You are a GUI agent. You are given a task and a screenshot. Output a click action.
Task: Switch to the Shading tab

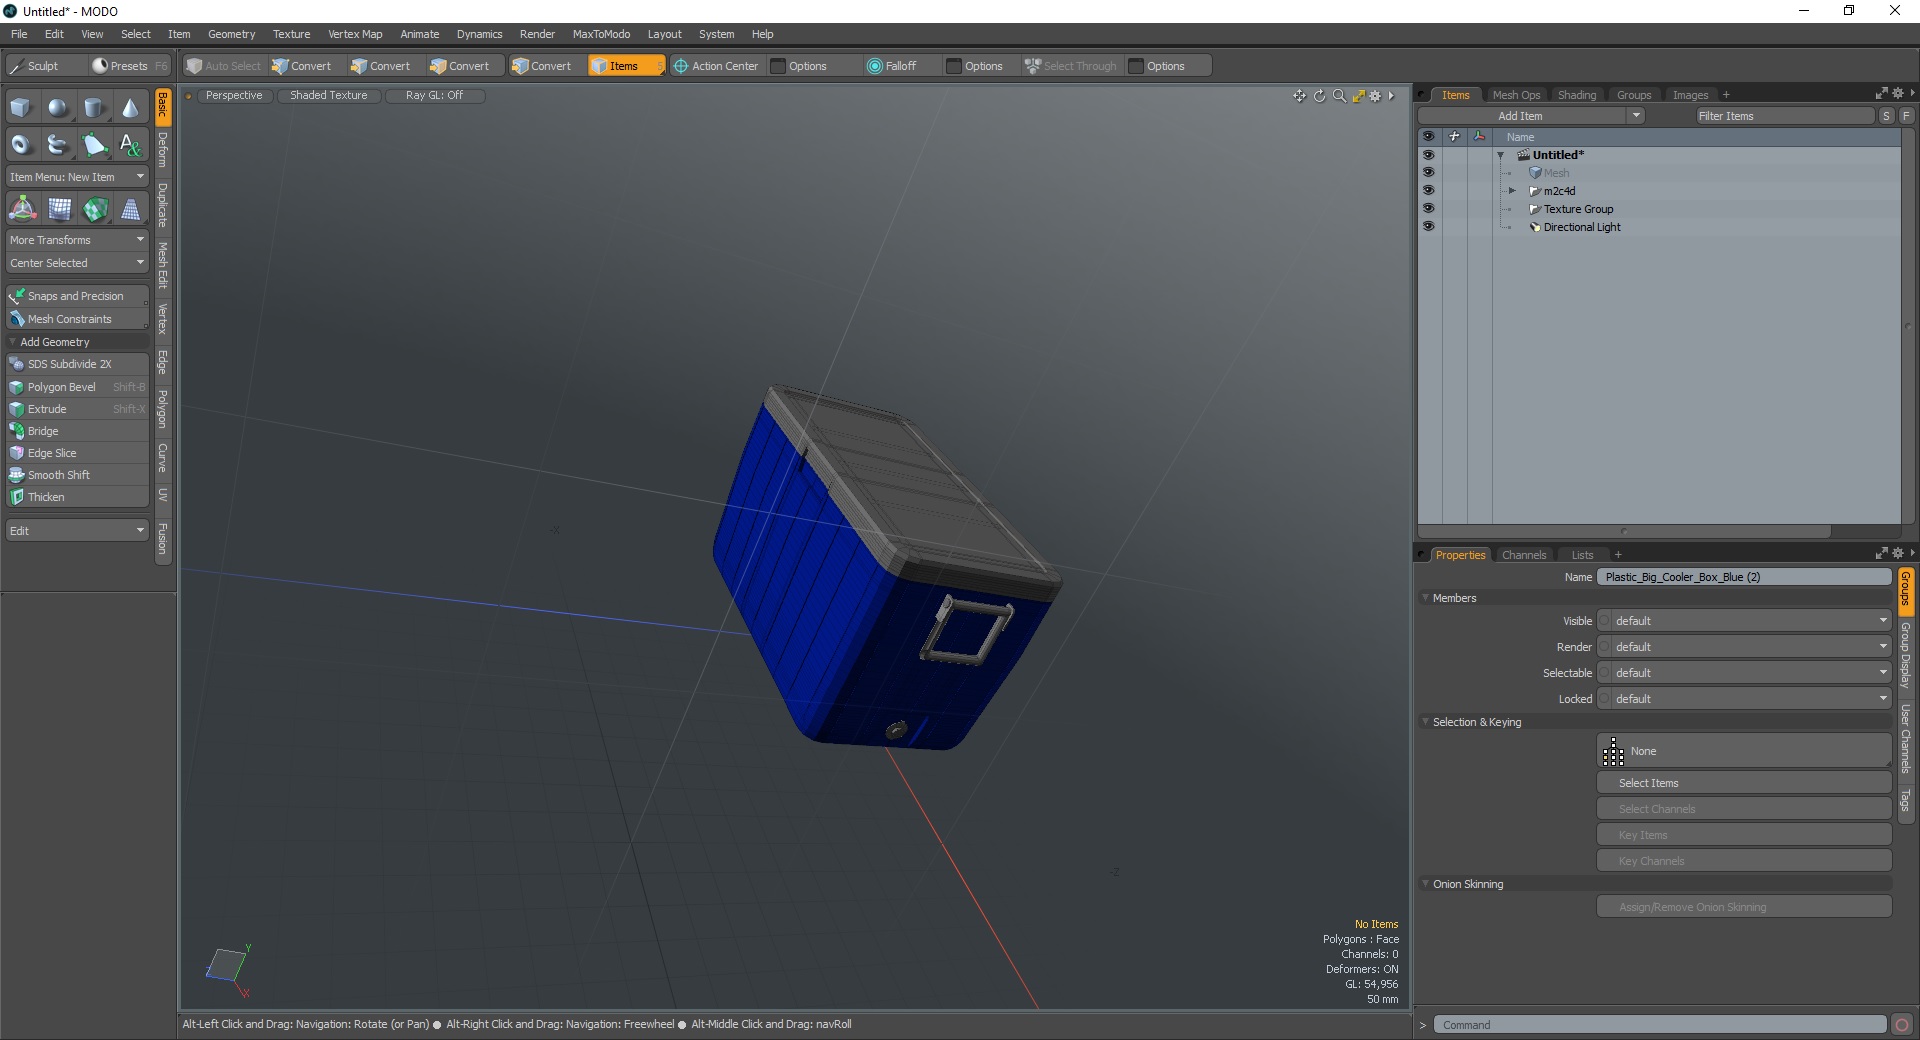pyautogui.click(x=1577, y=95)
